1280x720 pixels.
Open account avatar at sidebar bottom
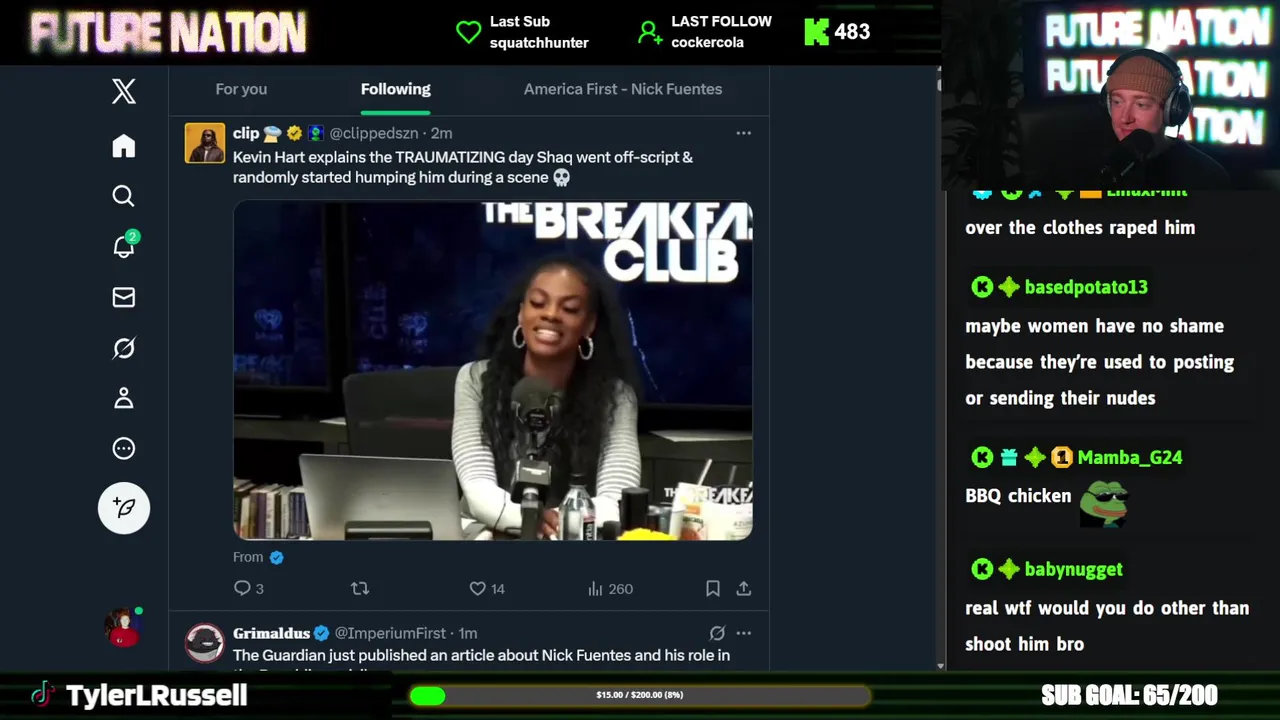pyautogui.click(x=124, y=628)
